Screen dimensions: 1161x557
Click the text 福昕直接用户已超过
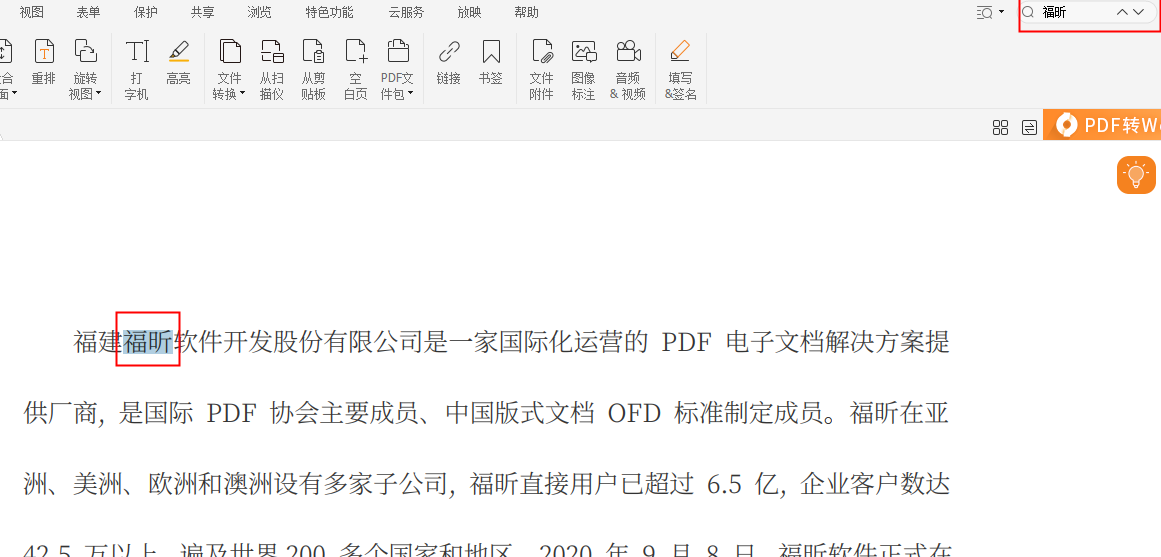tap(581, 484)
